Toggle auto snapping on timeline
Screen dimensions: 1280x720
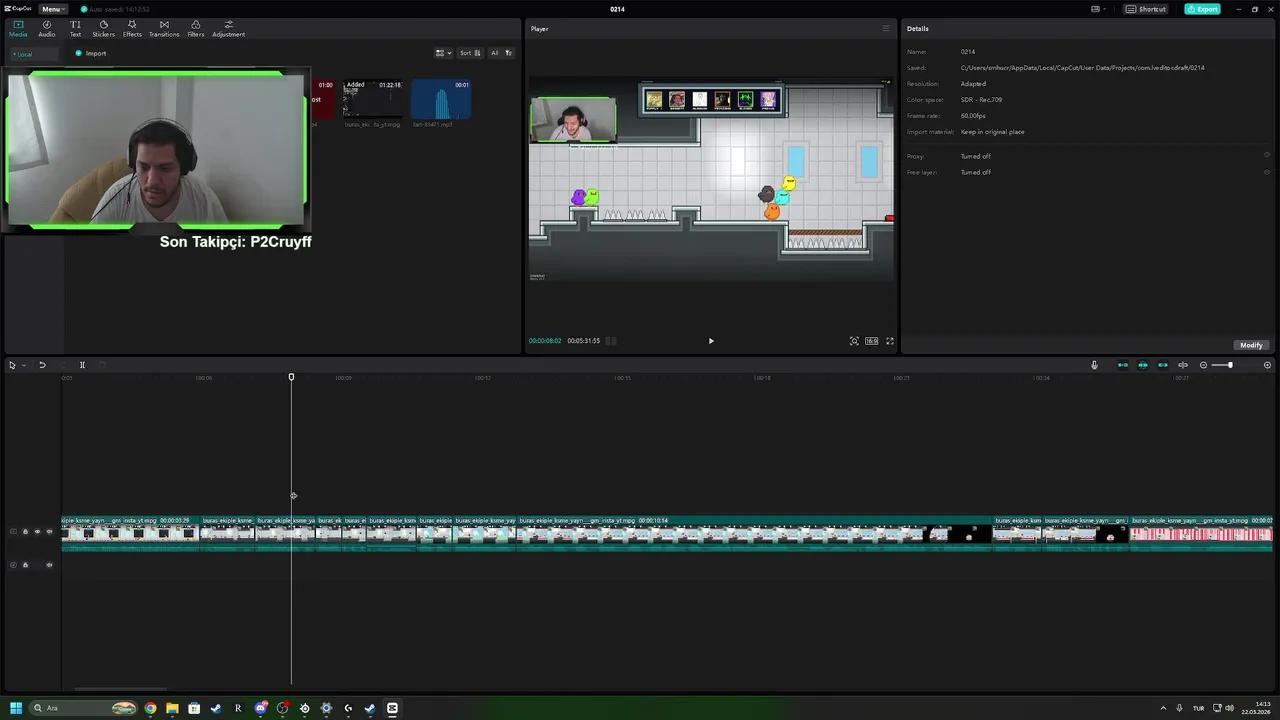click(x=1143, y=365)
